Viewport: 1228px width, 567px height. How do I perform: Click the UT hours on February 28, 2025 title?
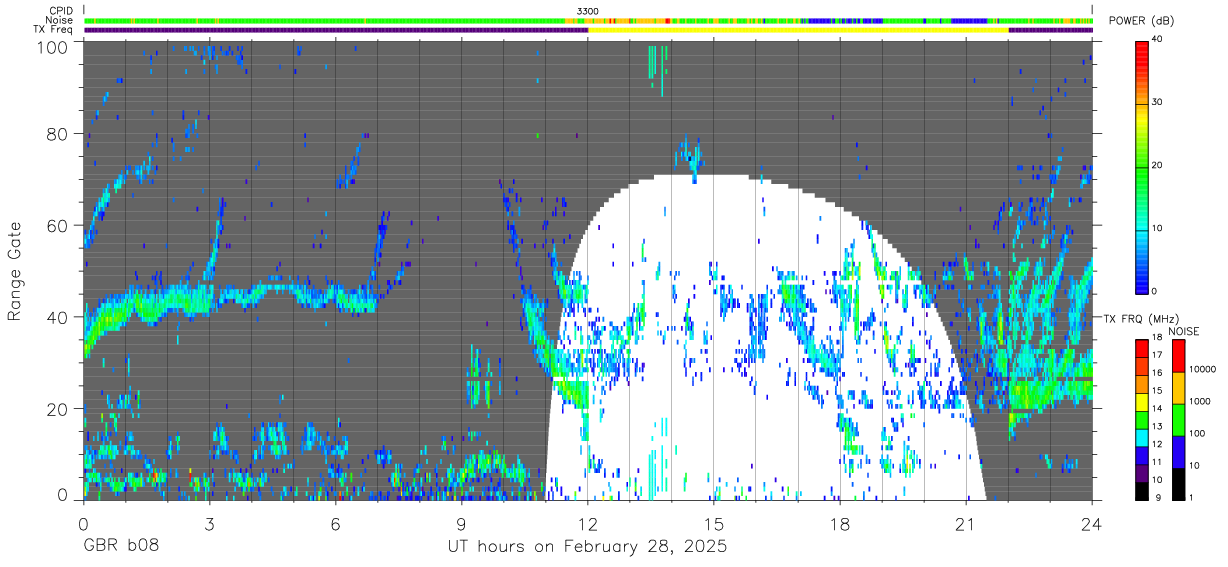588,548
